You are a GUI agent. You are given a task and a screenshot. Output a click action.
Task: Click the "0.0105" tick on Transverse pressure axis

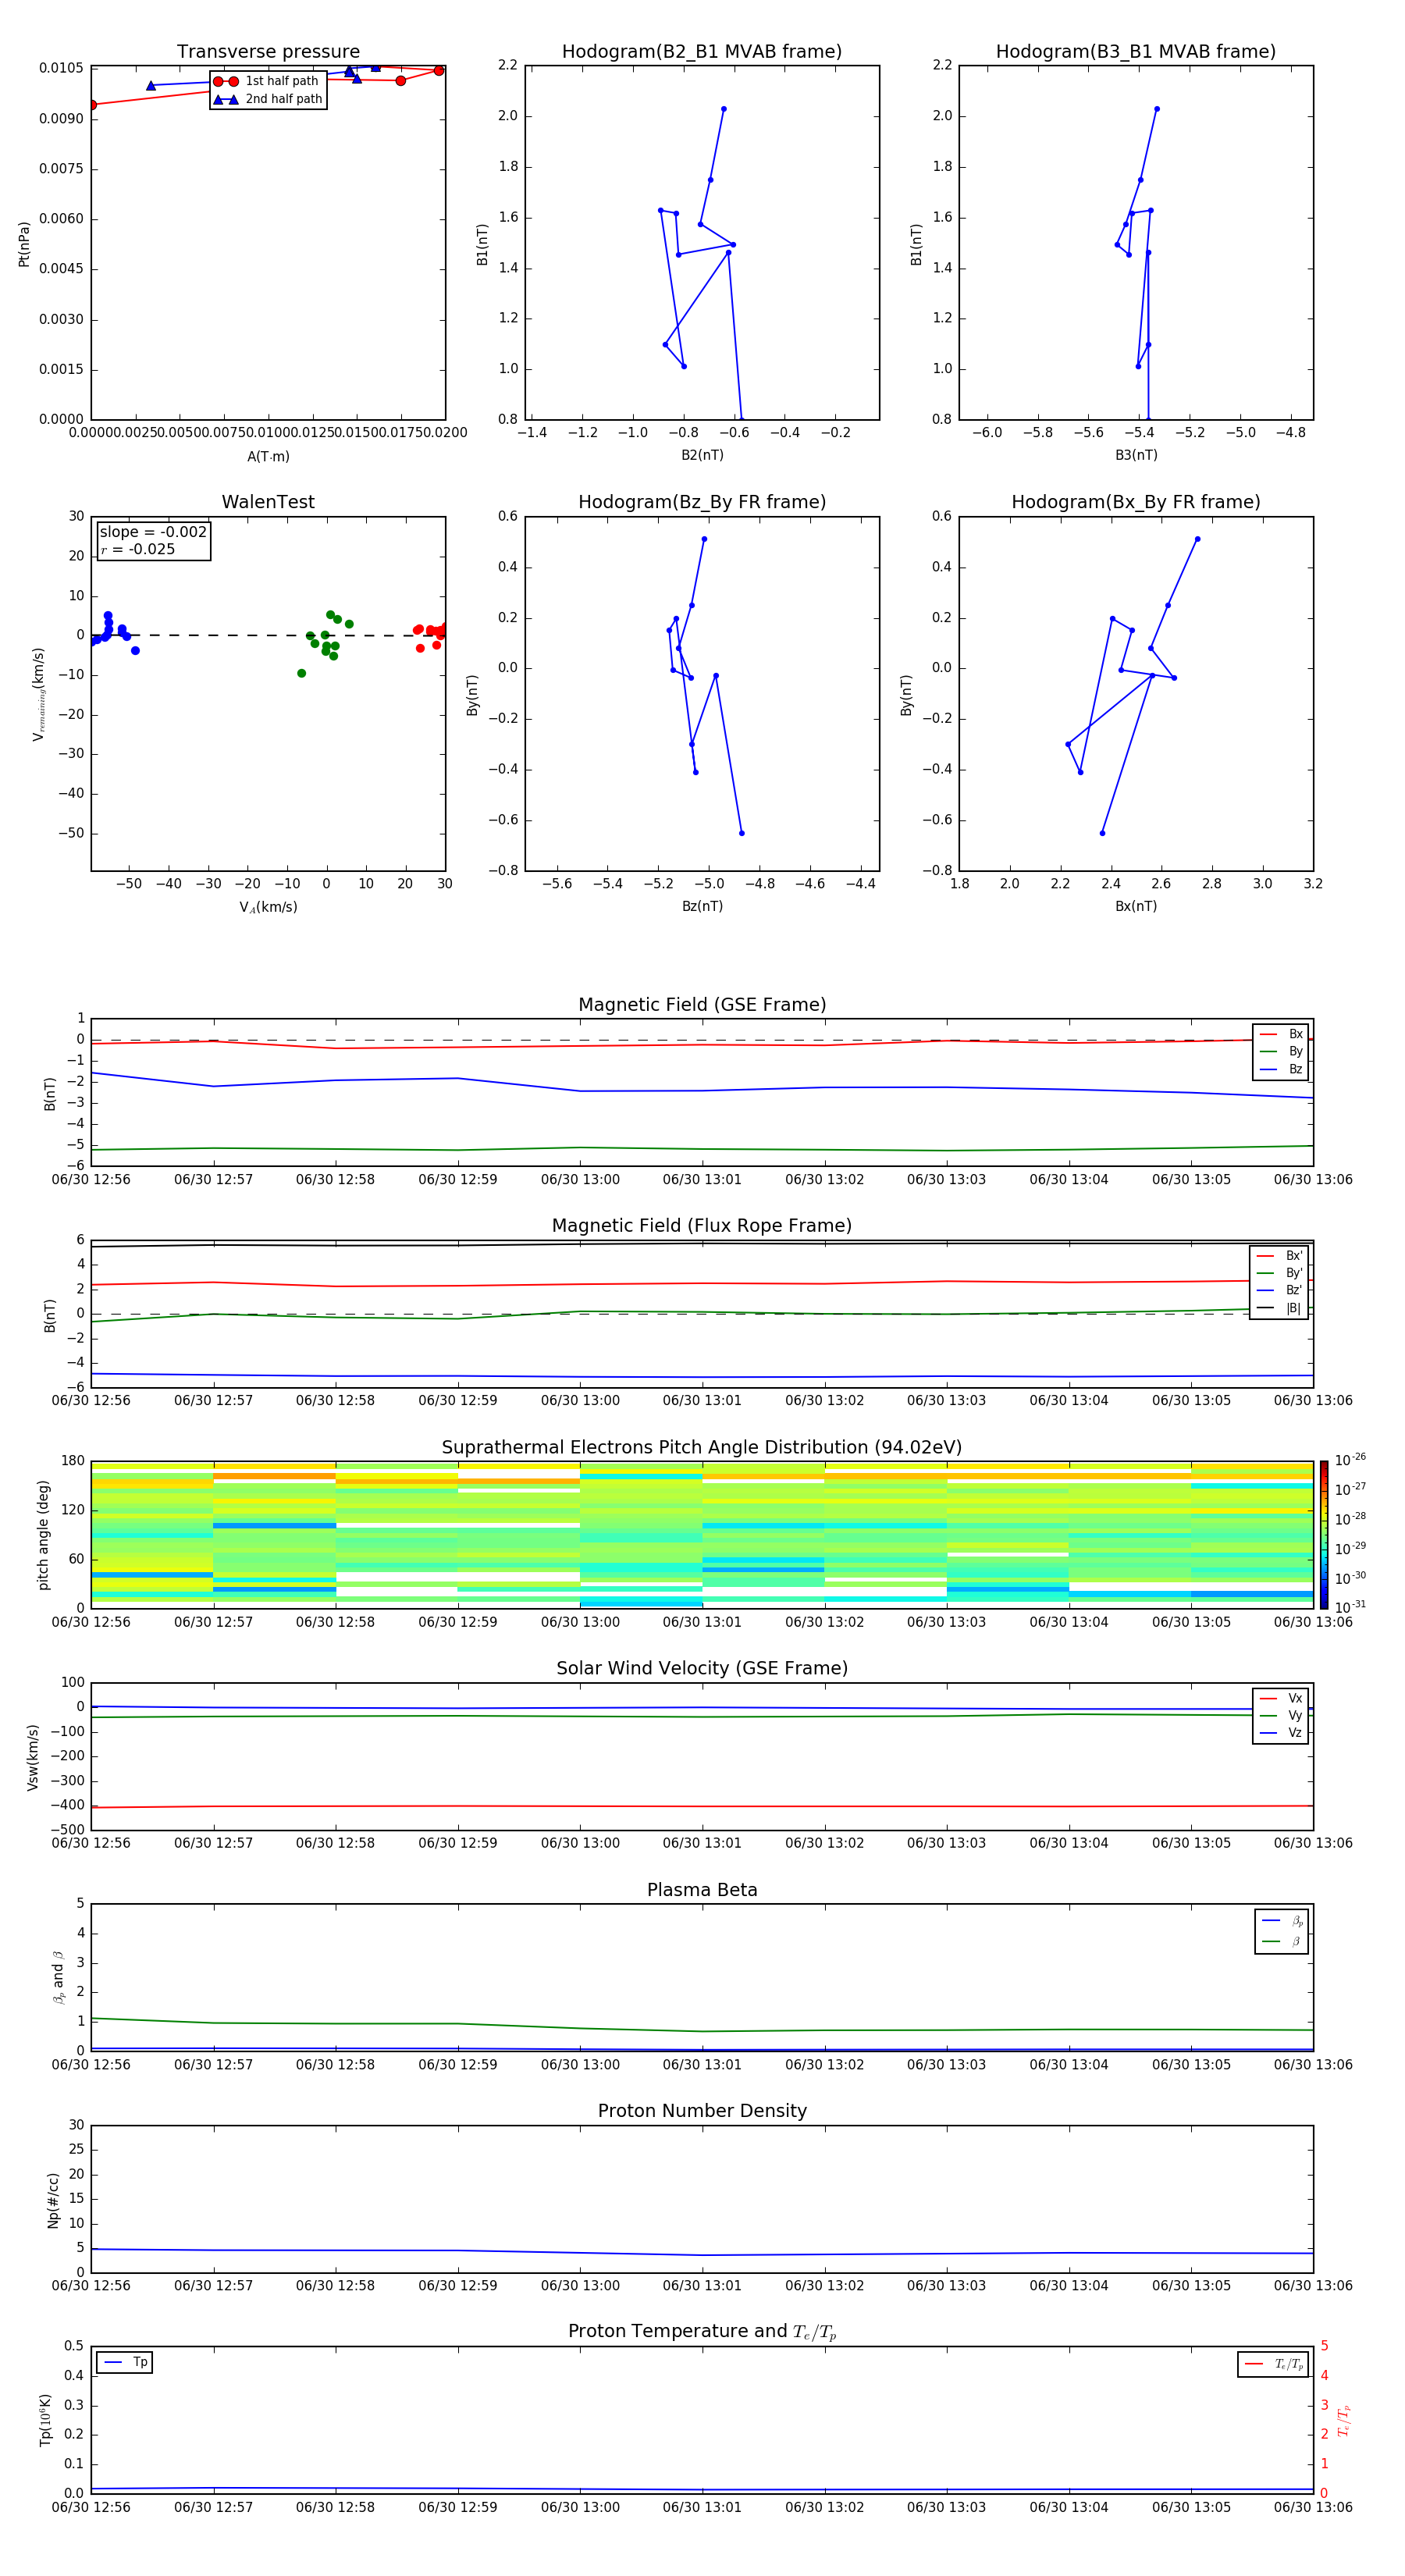coord(61,68)
